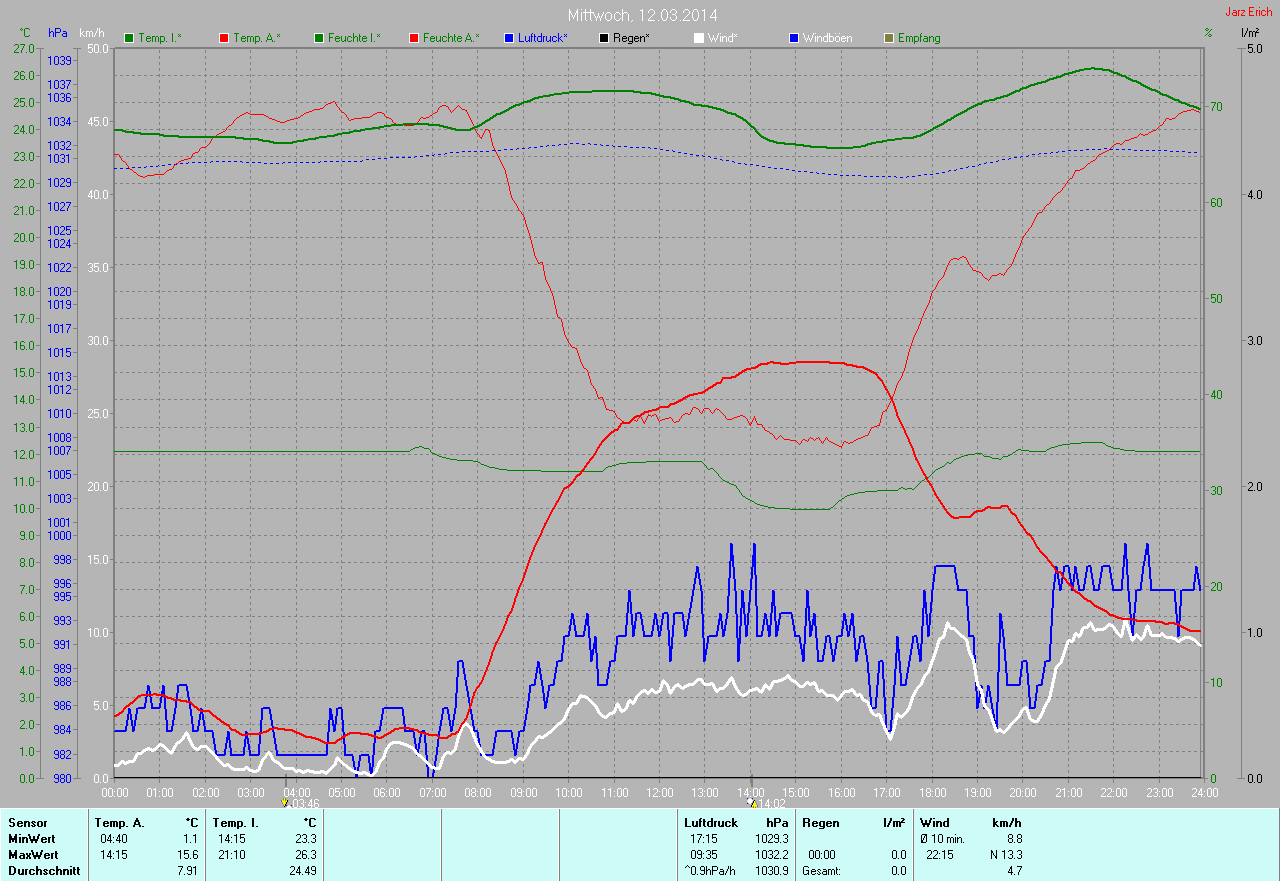Image resolution: width=1280 pixels, height=881 pixels.
Task: Click the "hPa" axis unit label above the chart
Action: point(58,32)
